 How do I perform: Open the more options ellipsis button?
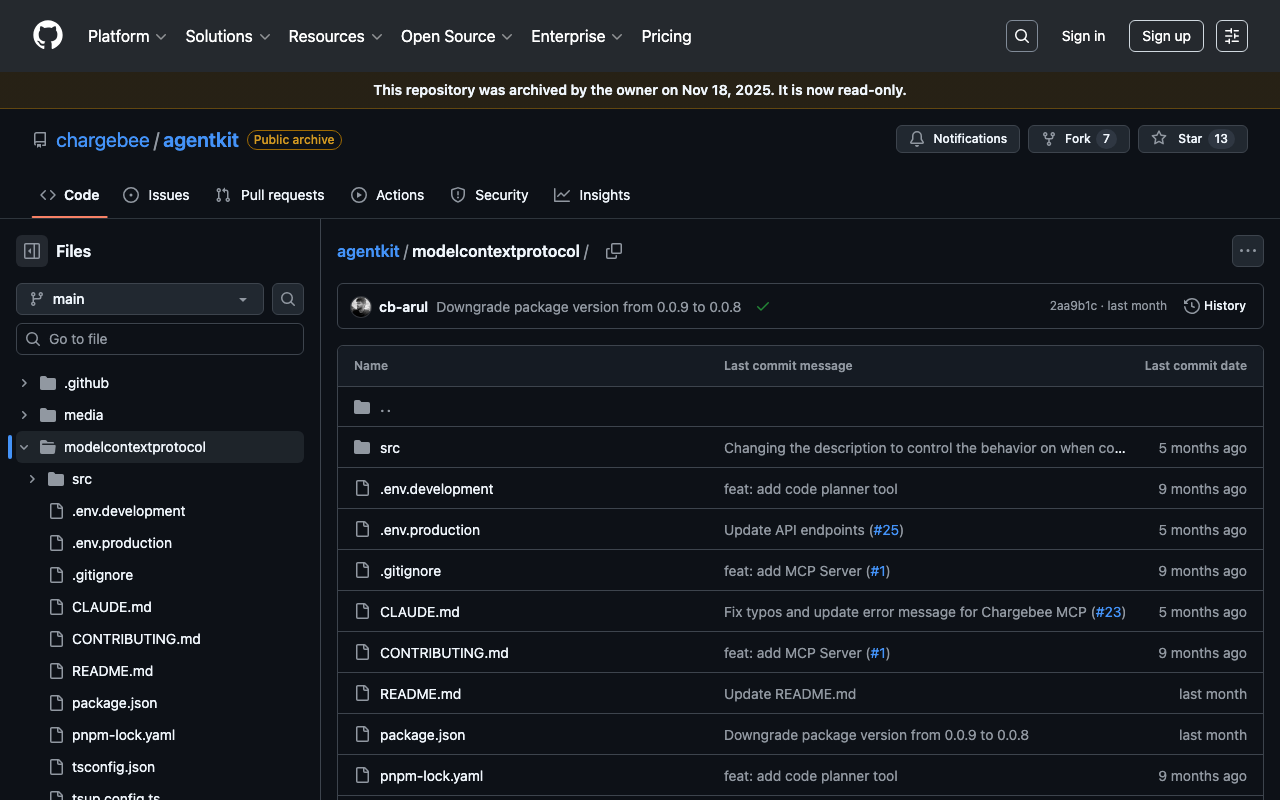(x=1247, y=251)
